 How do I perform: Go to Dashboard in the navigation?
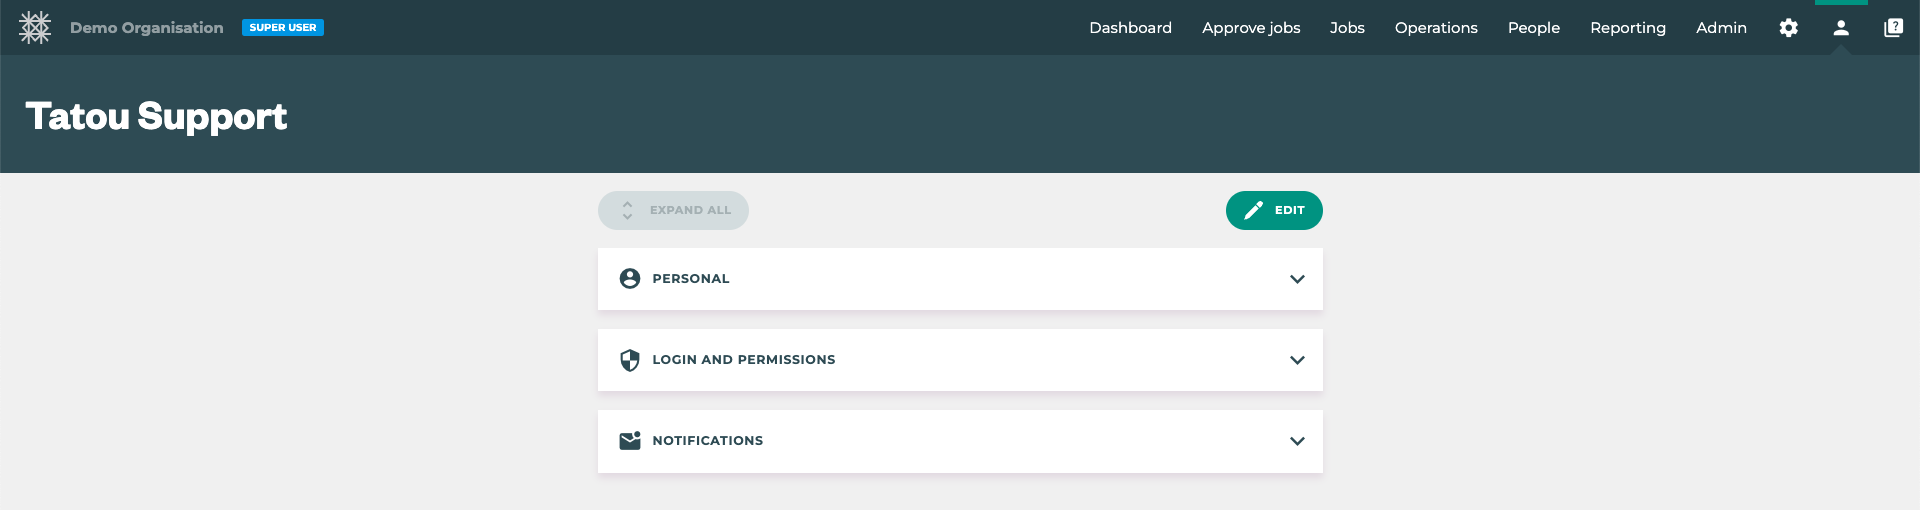[x=1130, y=28]
